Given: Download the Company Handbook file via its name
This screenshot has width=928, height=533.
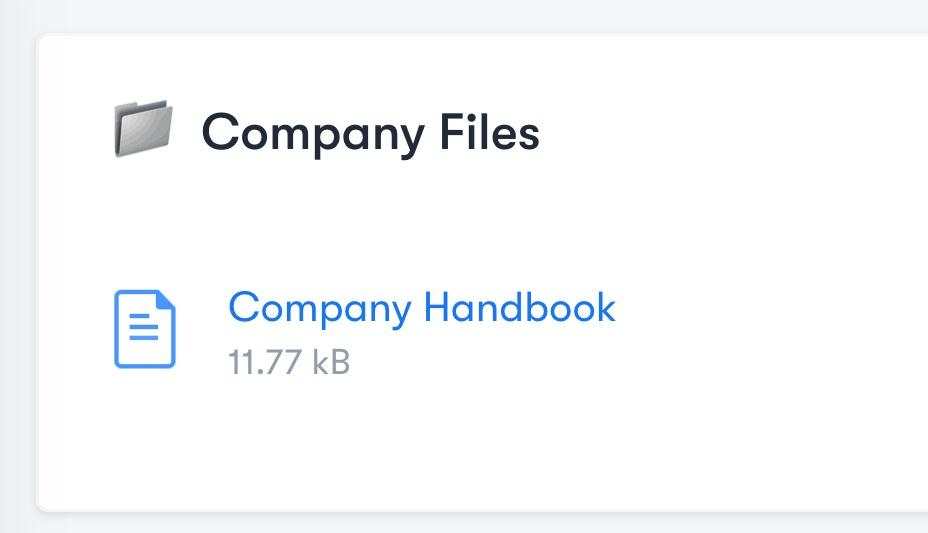Looking at the screenshot, I should 422,308.
